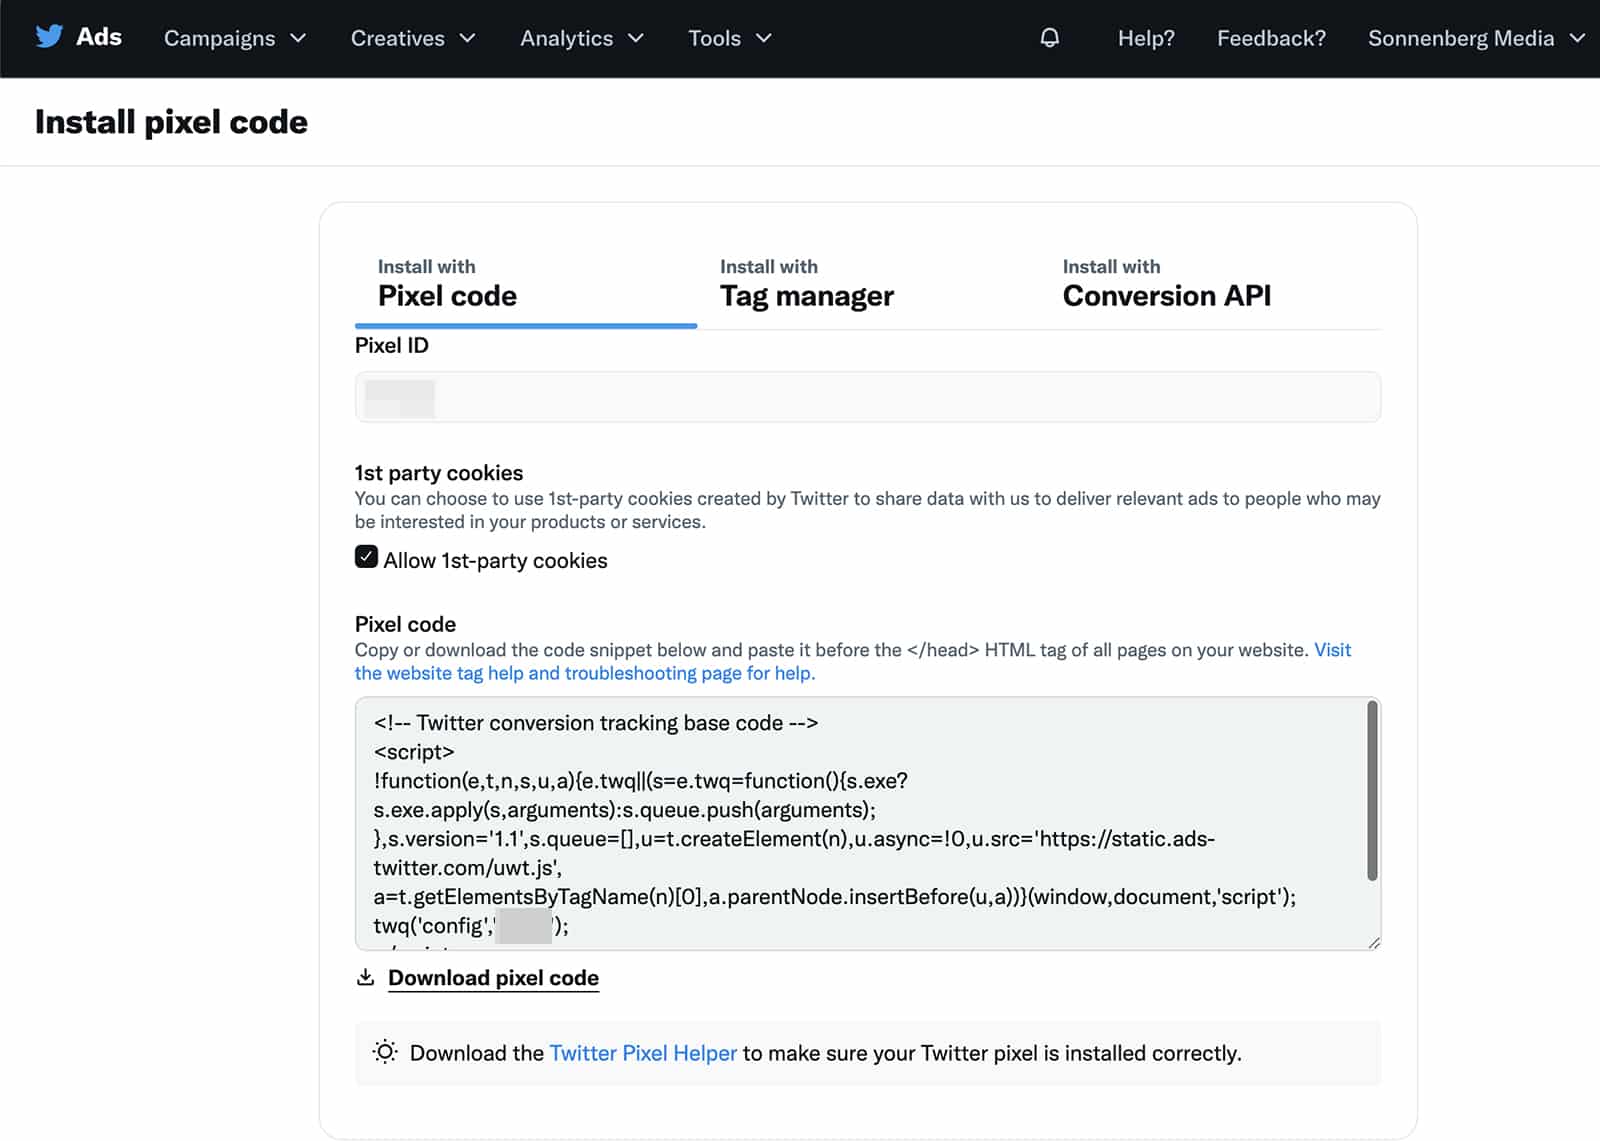Click the download icon beside Download pixel code
The width and height of the screenshot is (1600, 1141).
click(x=366, y=977)
